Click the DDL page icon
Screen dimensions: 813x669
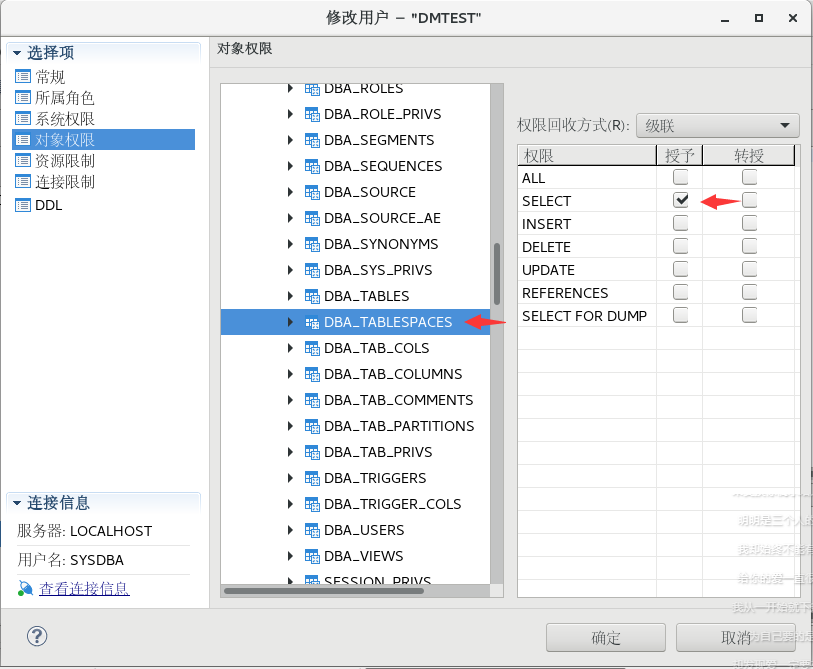point(23,205)
